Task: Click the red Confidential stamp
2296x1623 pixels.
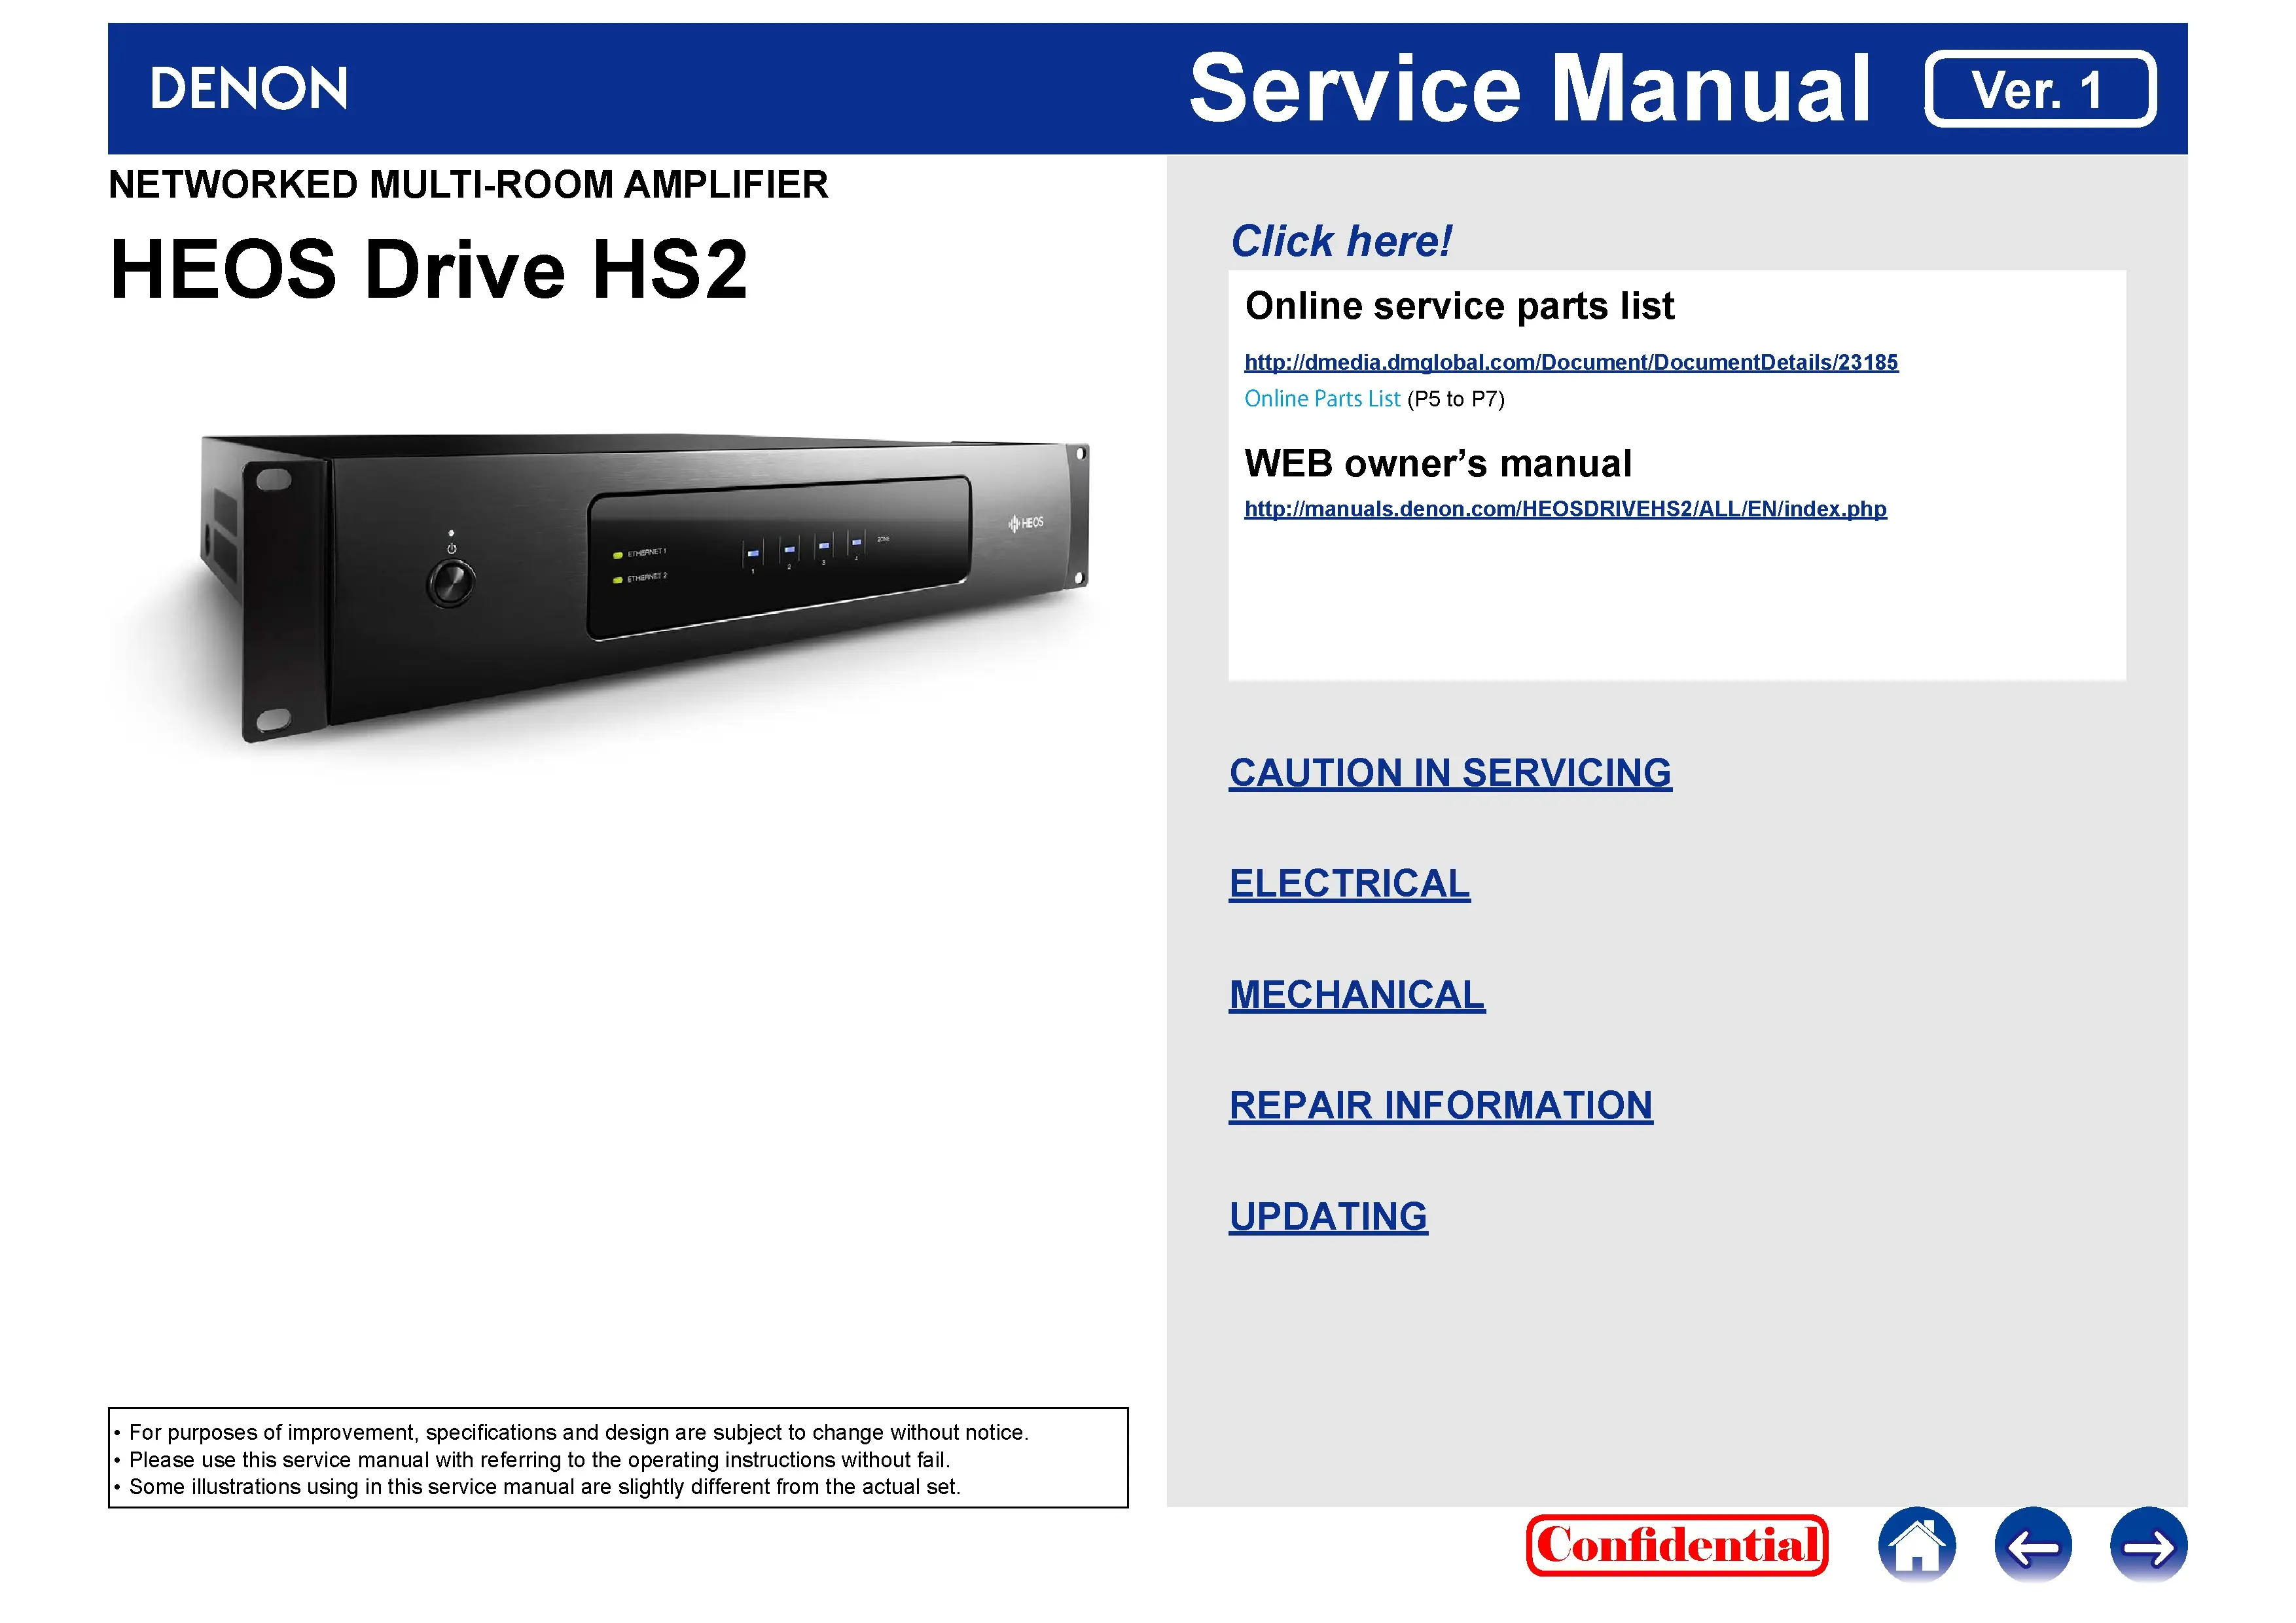Action: coord(1676,1545)
